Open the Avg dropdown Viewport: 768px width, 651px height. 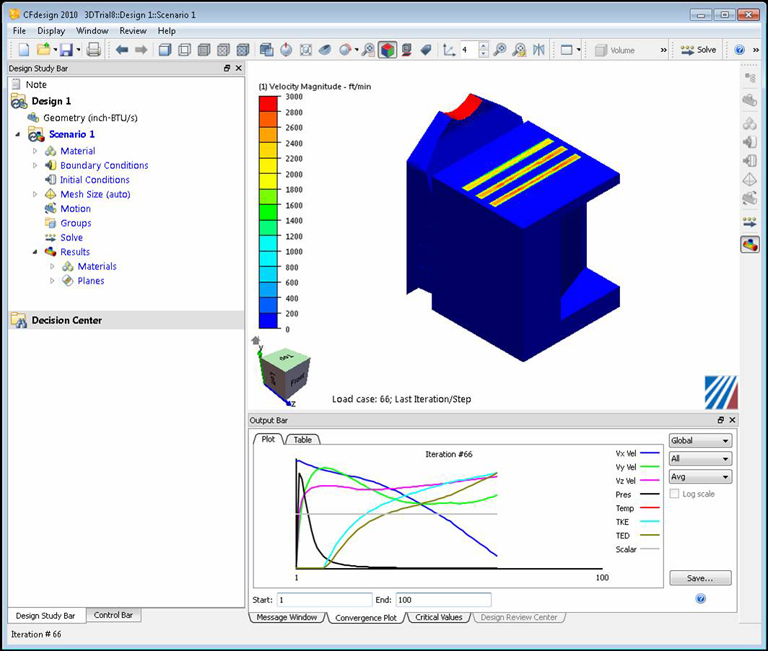700,477
